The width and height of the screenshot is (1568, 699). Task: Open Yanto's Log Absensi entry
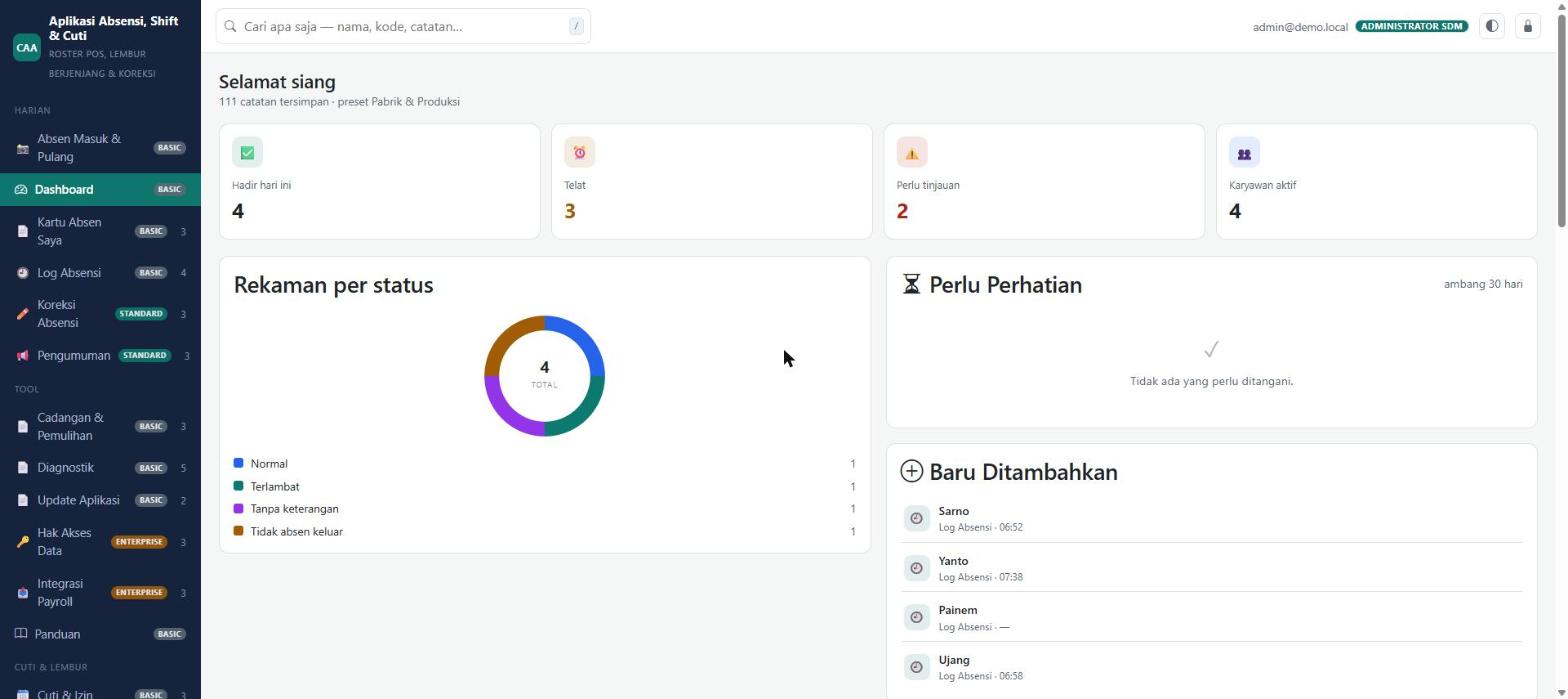coord(1211,568)
